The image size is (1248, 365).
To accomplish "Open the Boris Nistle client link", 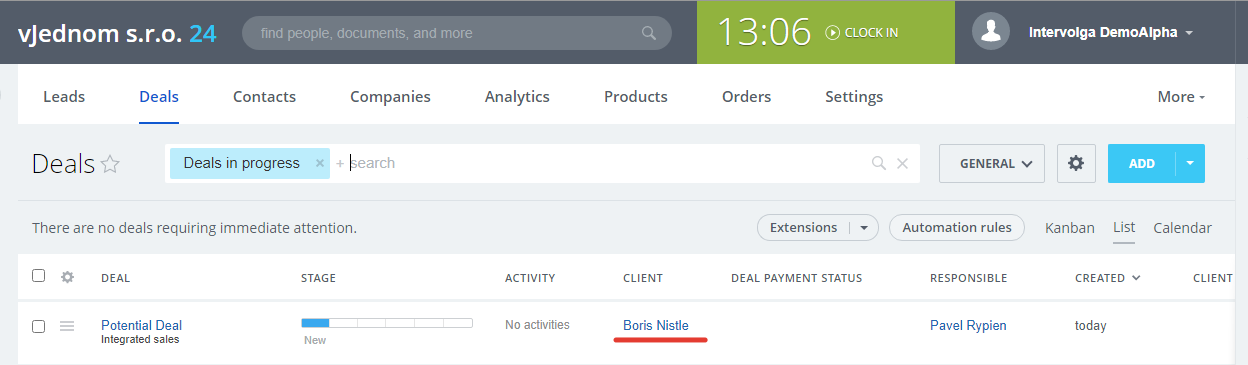I will (x=656, y=325).
